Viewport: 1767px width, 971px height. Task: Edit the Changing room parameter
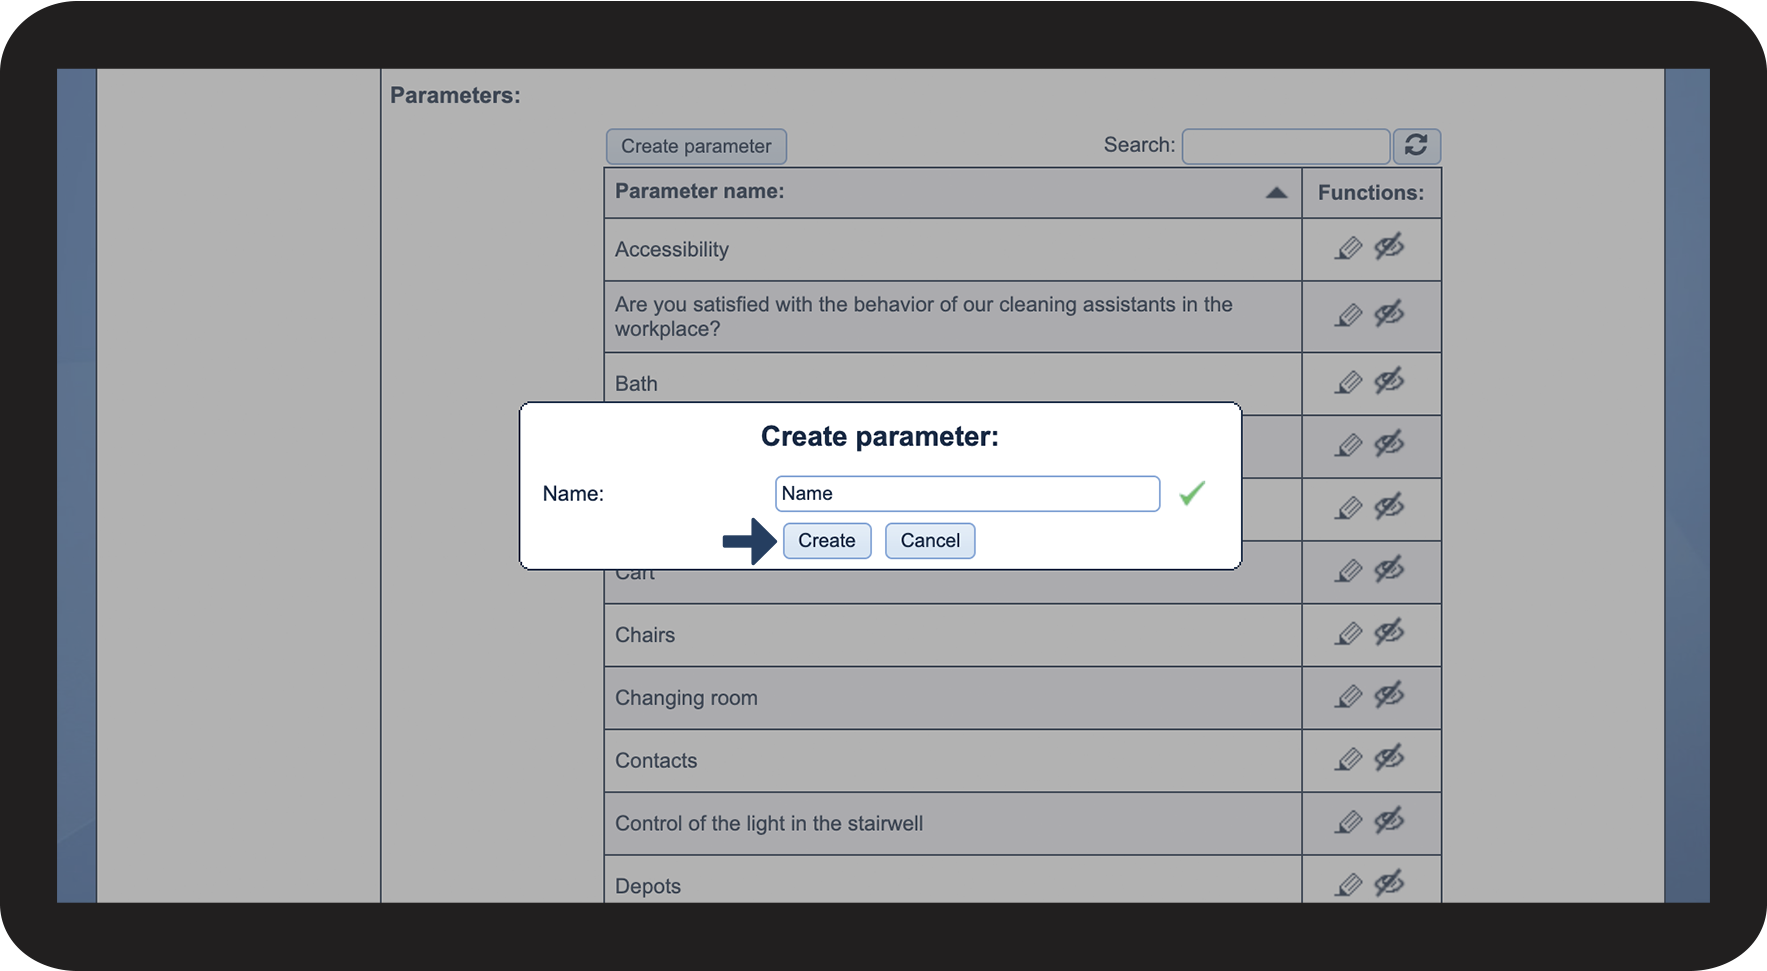tap(1349, 697)
